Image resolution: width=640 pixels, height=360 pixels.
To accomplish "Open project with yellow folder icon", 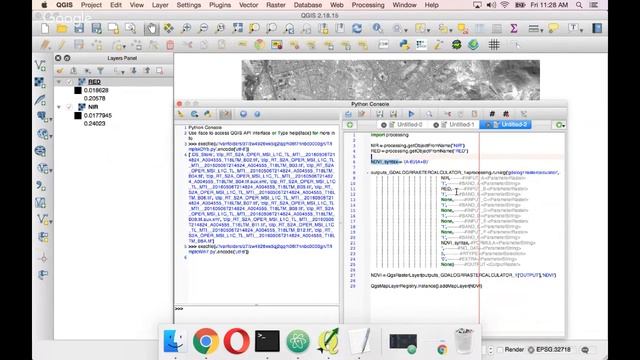I will [x=62, y=28].
